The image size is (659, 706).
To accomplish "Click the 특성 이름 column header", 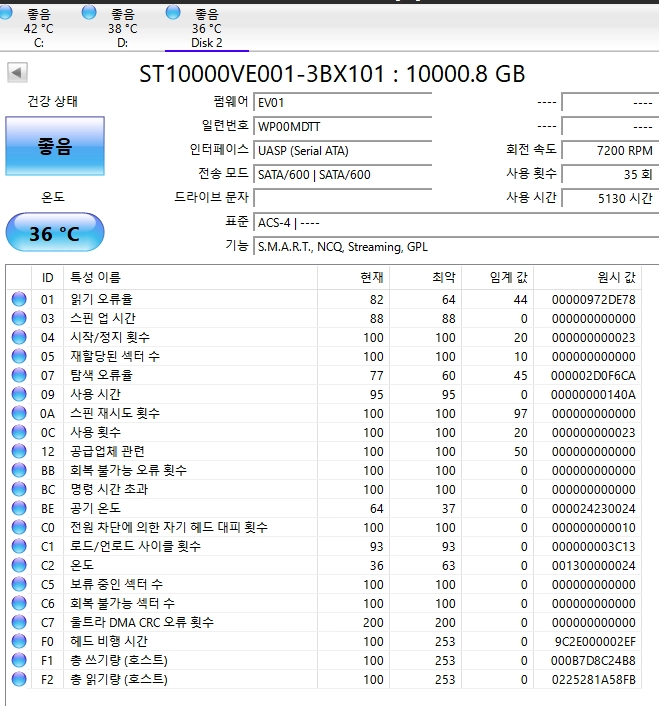I will 190,277.
